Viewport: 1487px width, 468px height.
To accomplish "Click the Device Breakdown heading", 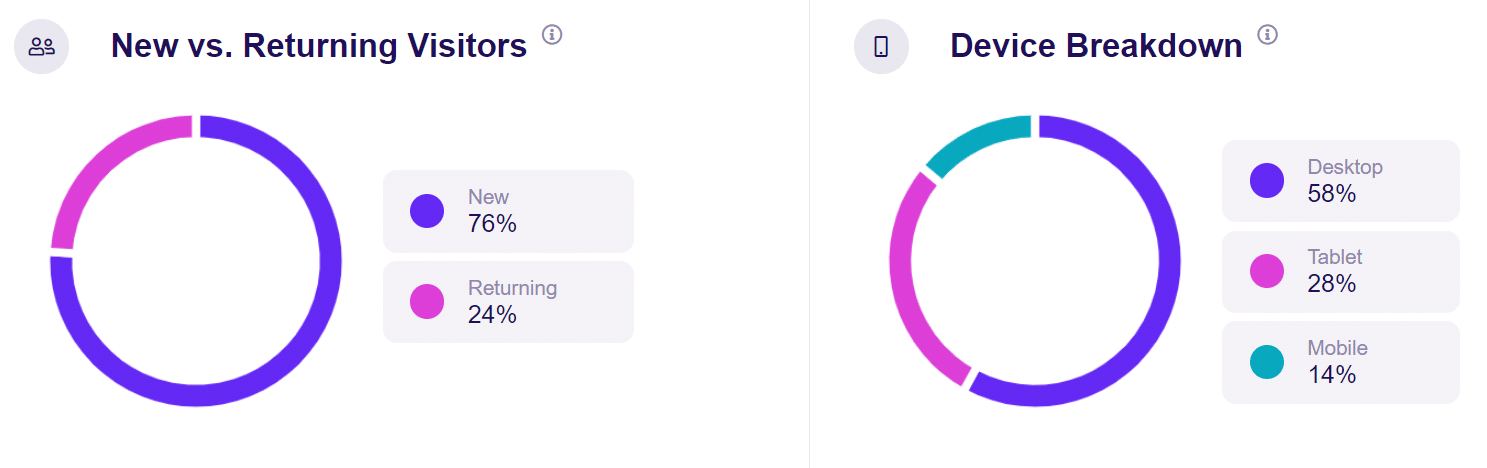I will (x=1096, y=46).
